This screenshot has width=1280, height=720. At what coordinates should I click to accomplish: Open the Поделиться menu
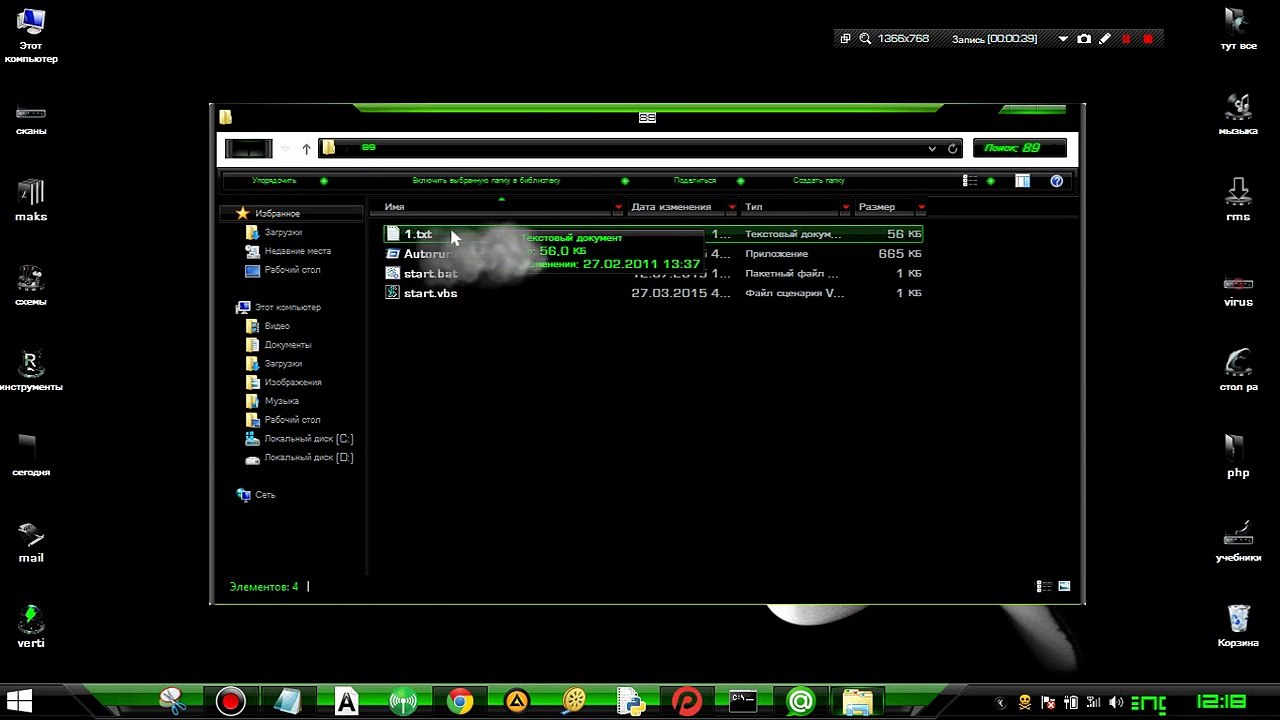[x=695, y=181]
